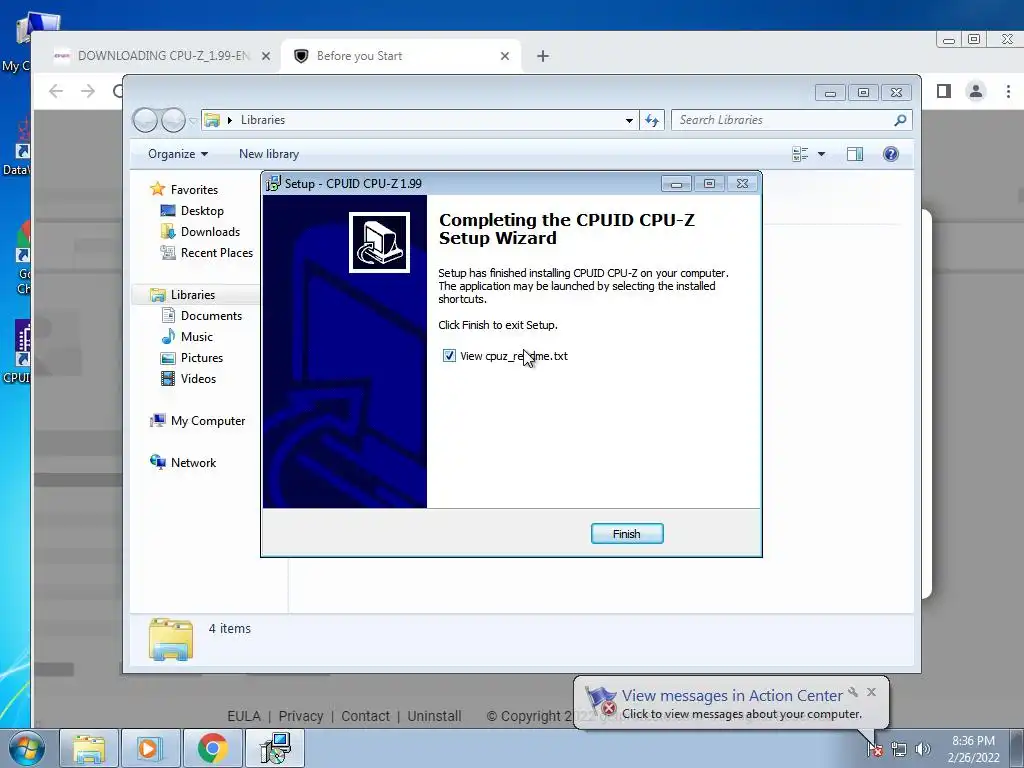This screenshot has width=1024, height=768.
Task: Select Favorites in navigation pane
Action: pos(194,189)
